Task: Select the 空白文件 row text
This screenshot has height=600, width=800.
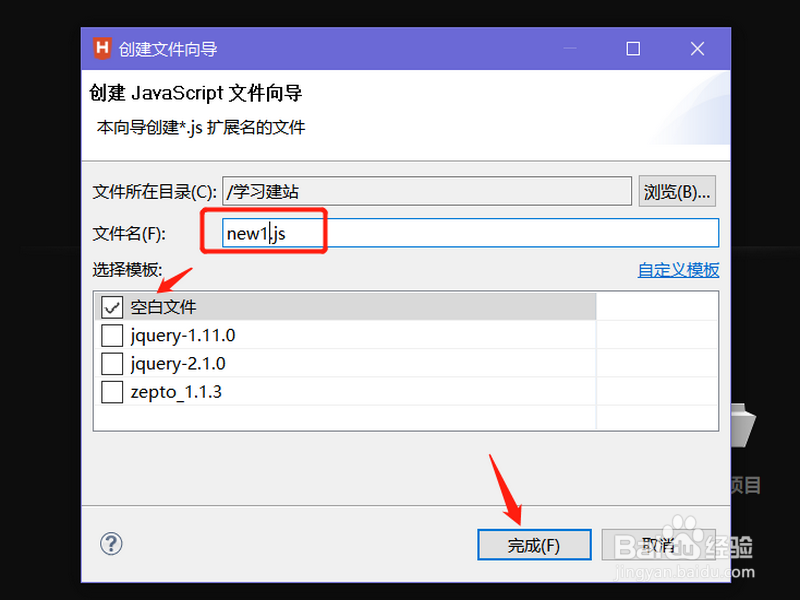Action: tap(163, 307)
